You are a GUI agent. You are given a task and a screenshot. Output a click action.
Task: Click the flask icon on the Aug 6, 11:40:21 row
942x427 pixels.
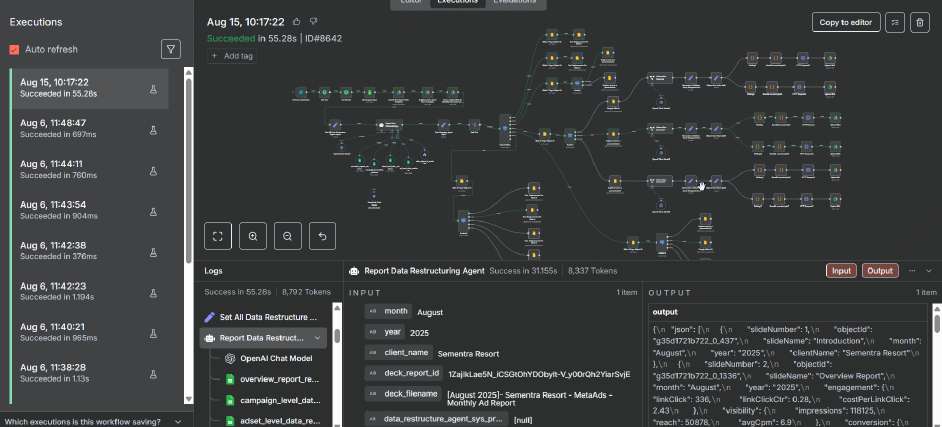point(153,333)
